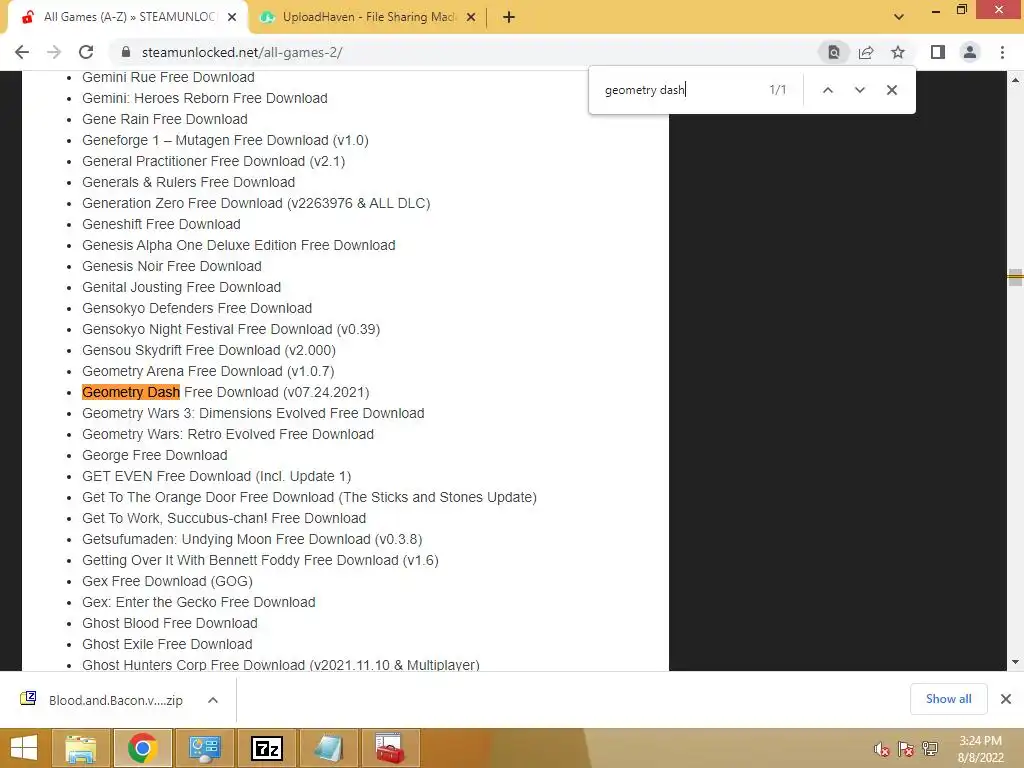The image size is (1024, 768).
Task: Open Gensou Skydrift Free Download link
Action: pos(209,350)
